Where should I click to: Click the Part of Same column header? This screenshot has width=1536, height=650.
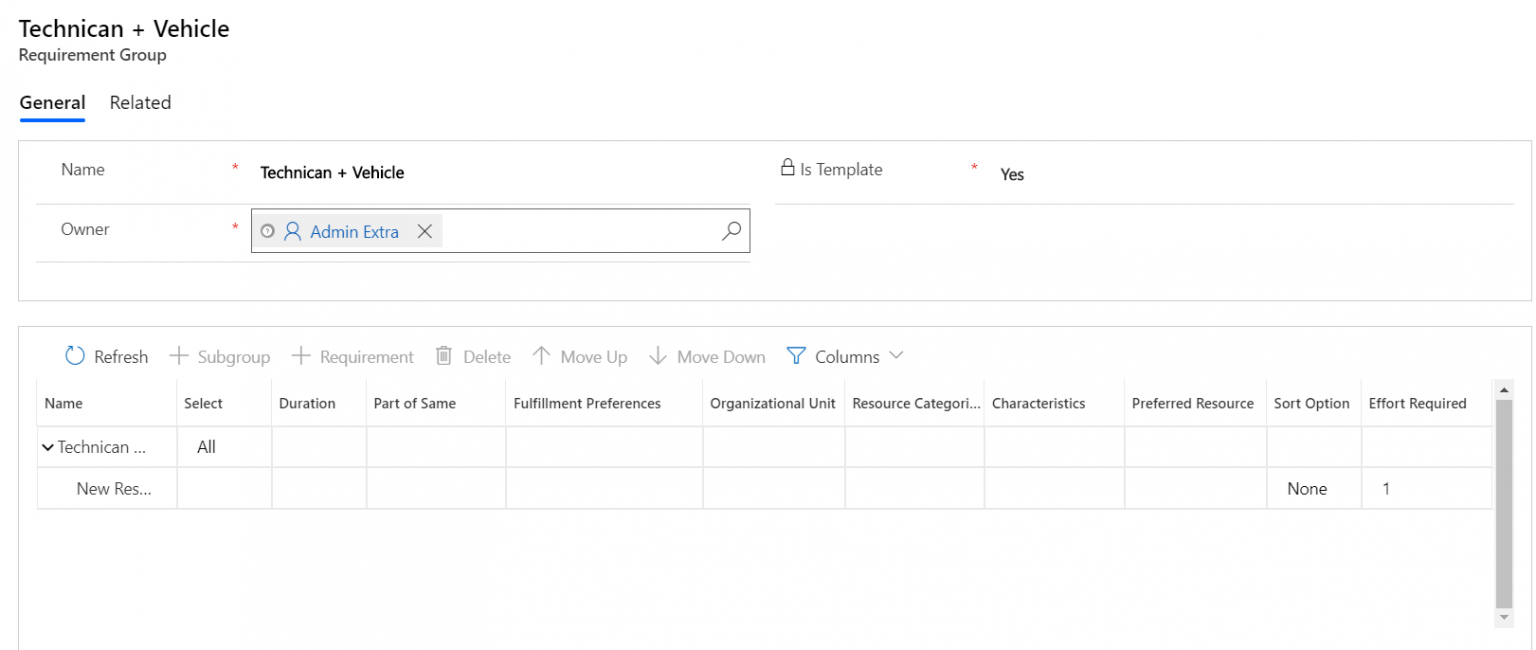[x=436, y=403]
